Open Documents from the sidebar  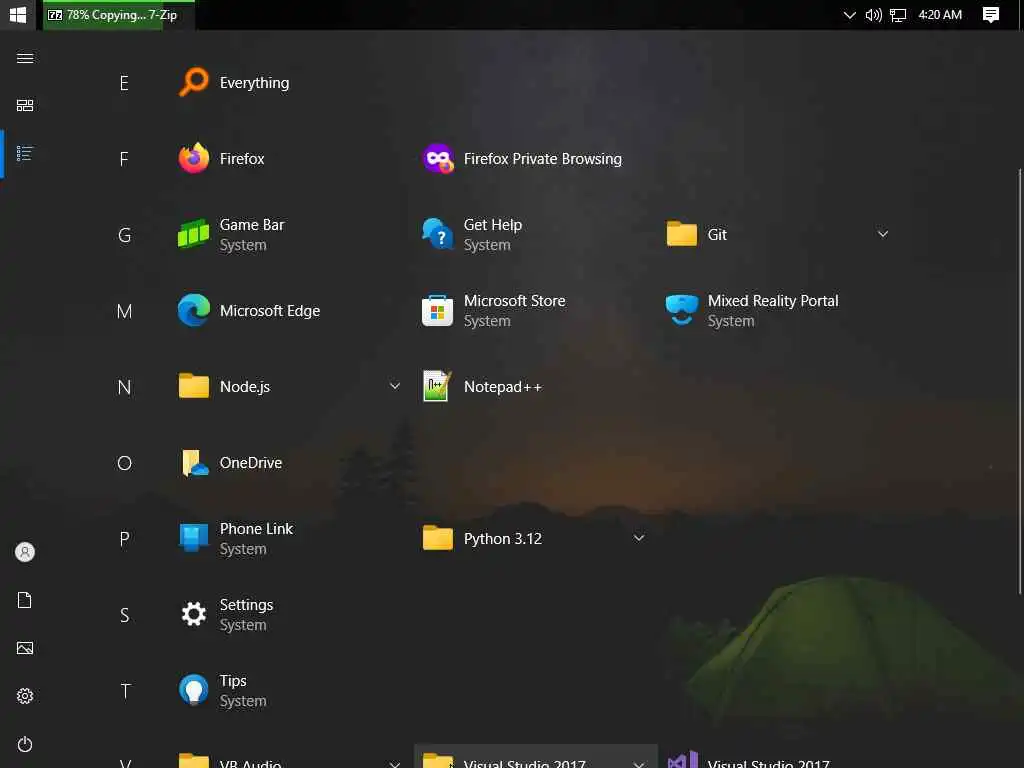pyautogui.click(x=25, y=600)
